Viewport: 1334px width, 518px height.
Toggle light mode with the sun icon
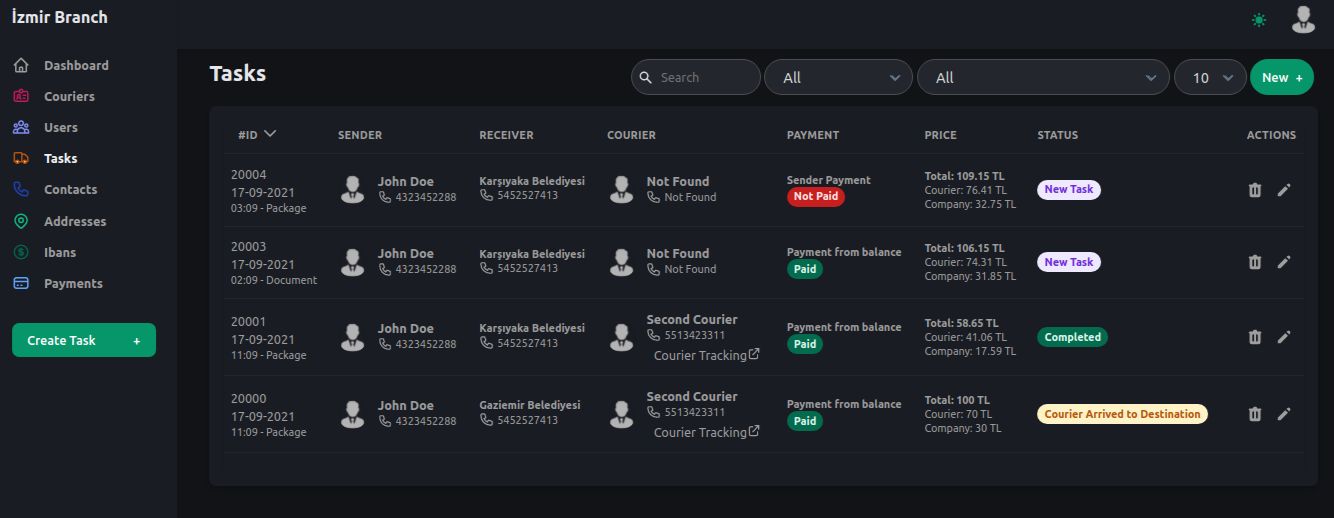click(1258, 20)
